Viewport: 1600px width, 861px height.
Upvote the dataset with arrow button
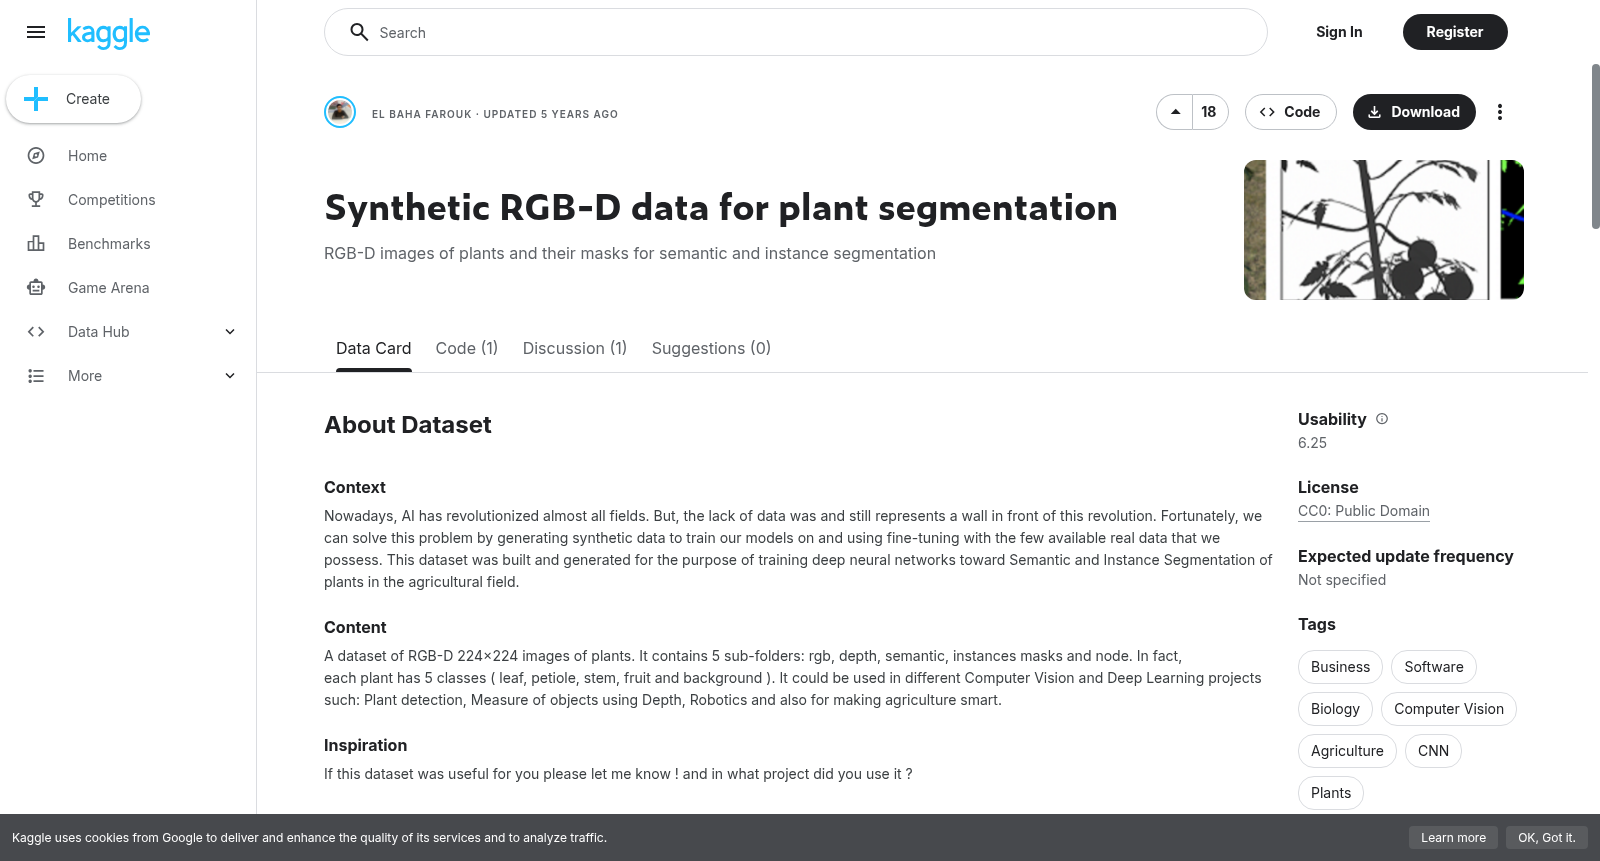pyautogui.click(x=1175, y=112)
